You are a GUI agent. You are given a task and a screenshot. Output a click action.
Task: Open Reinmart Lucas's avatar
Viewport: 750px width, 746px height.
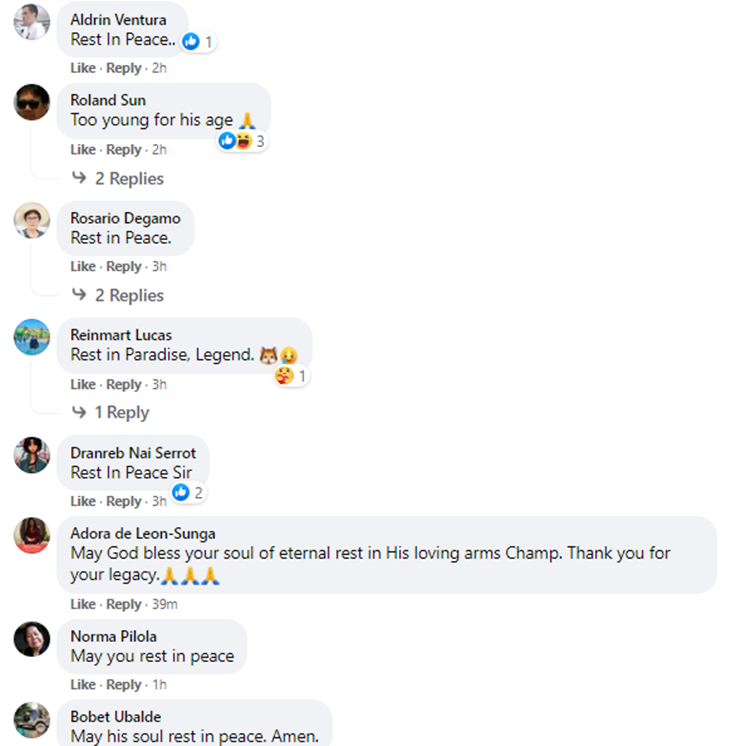coord(31,337)
